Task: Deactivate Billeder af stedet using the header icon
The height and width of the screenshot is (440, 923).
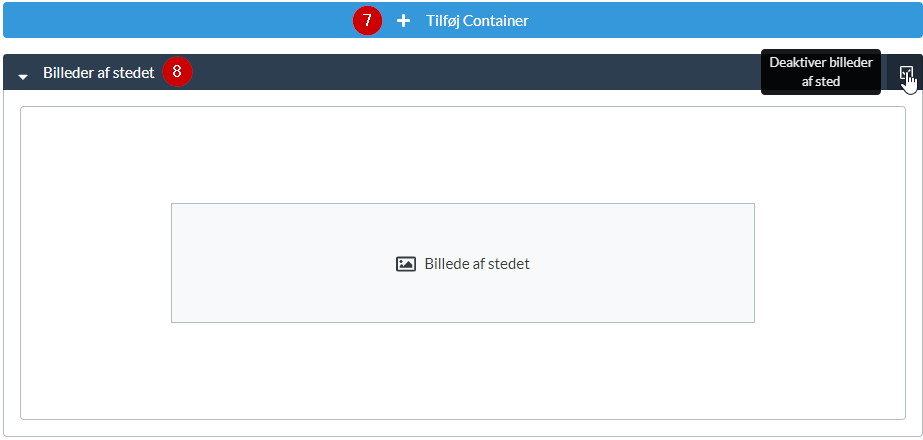Action: [905, 73]
